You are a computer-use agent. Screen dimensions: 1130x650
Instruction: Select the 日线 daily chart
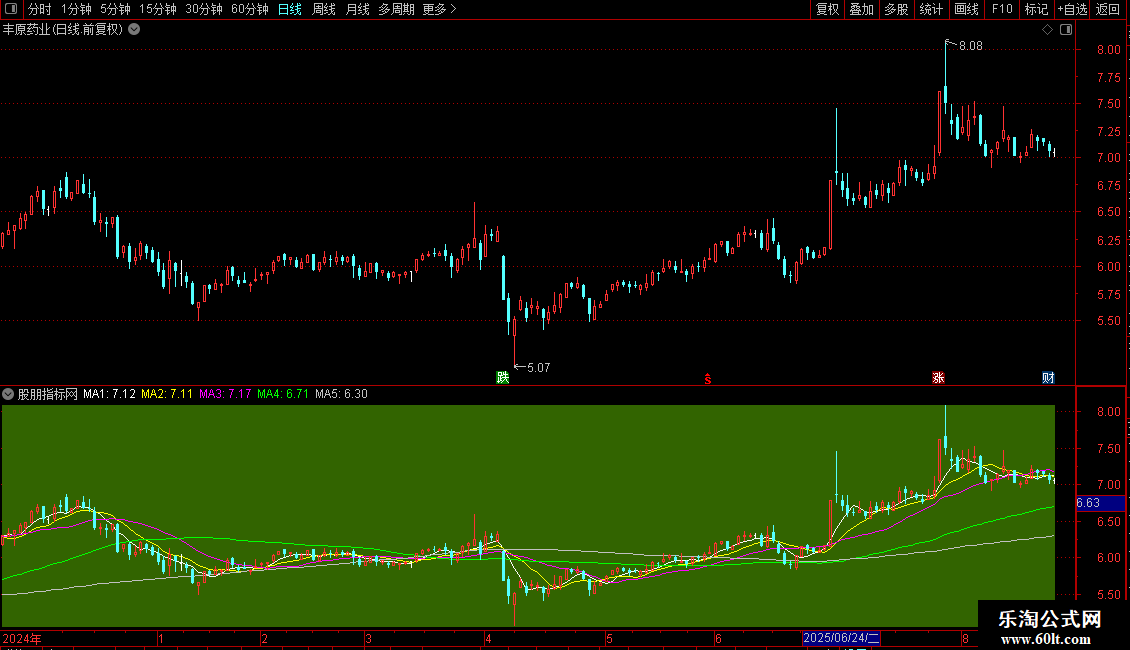(290, 9)
